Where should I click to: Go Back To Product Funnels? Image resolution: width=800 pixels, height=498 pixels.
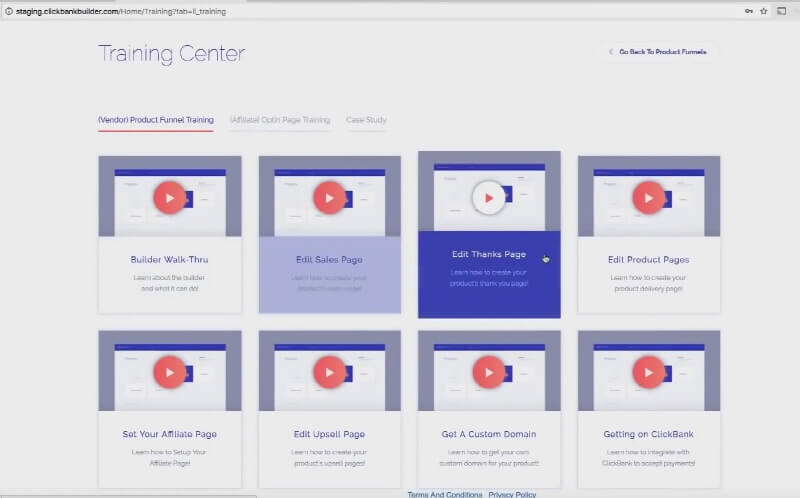(x=658, y=52)
